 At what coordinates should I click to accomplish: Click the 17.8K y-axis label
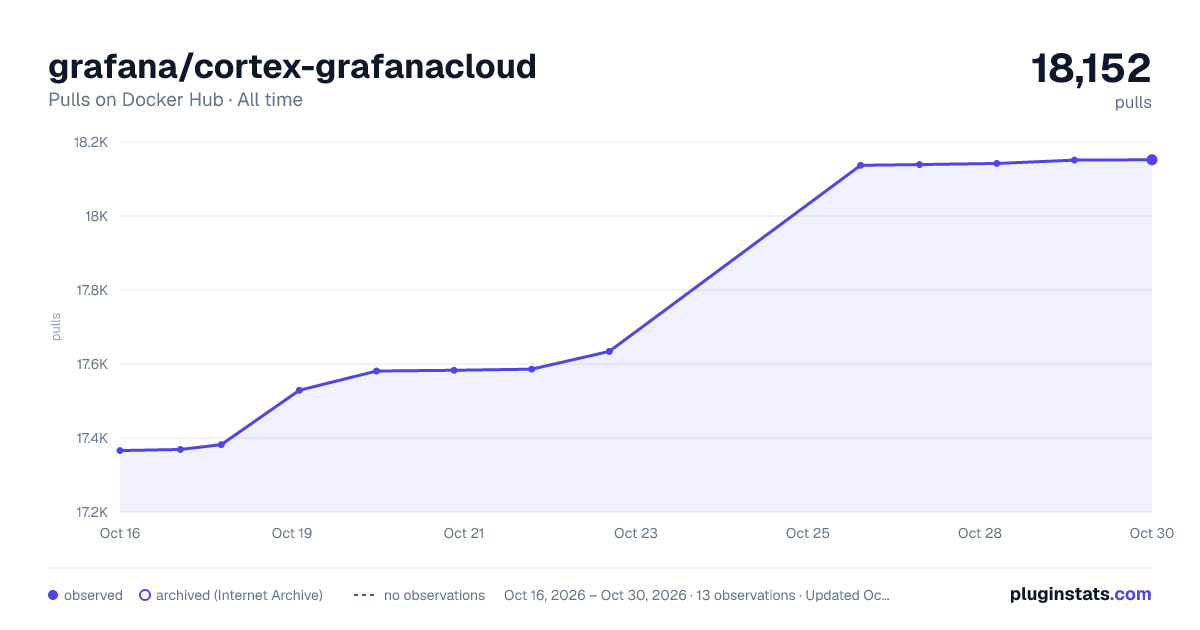point(91,290)
